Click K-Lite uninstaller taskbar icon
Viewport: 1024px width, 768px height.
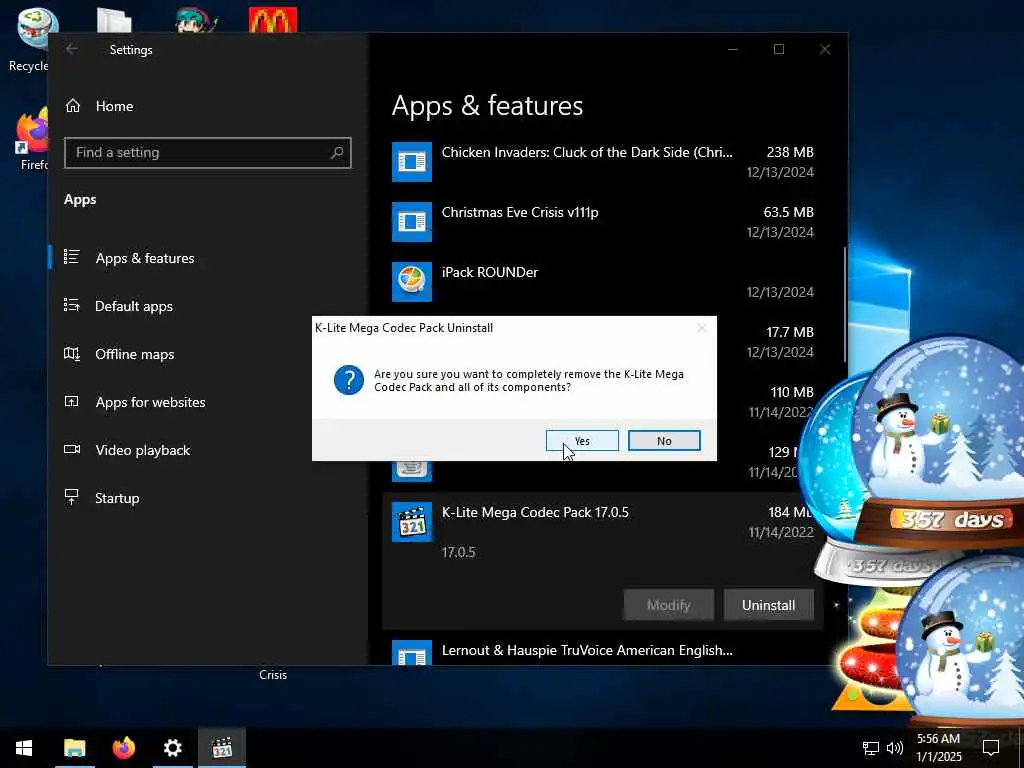click(222, 748)
